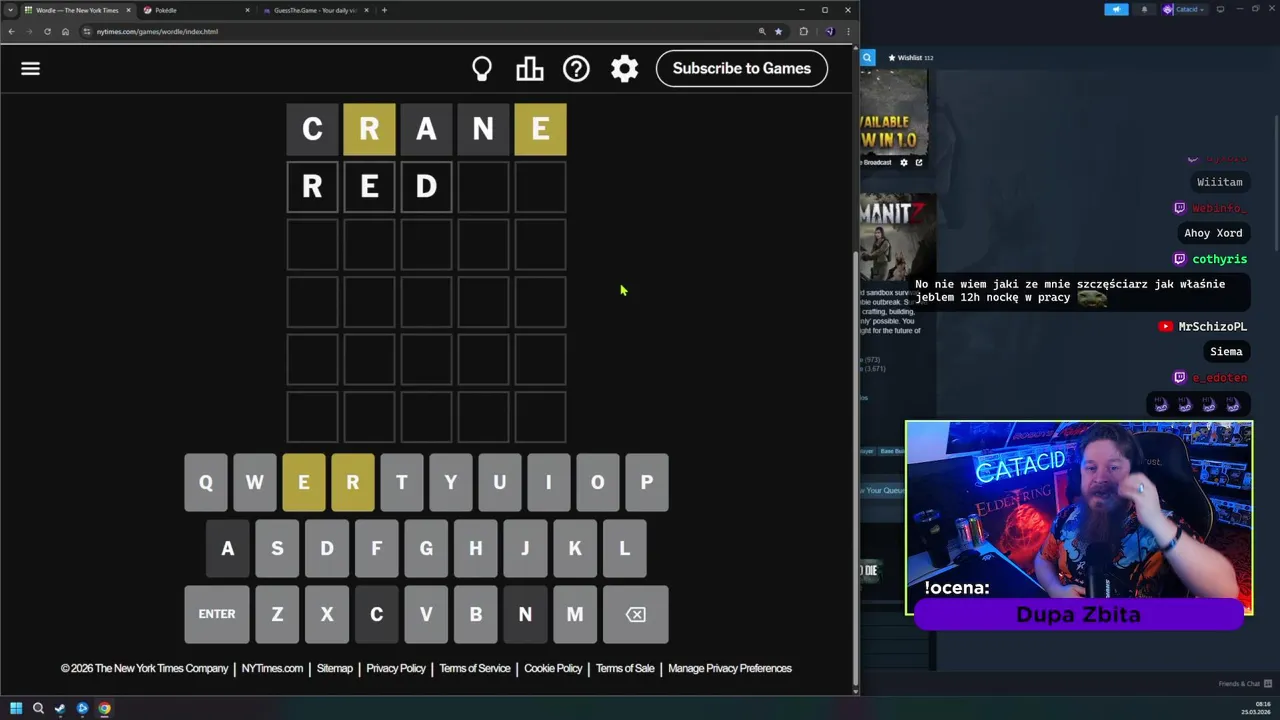Image resolution: width=1280 pixels, height=720 pixels.
Task: Open Chrome three-dot menu
Action: (x=848, y=31)
